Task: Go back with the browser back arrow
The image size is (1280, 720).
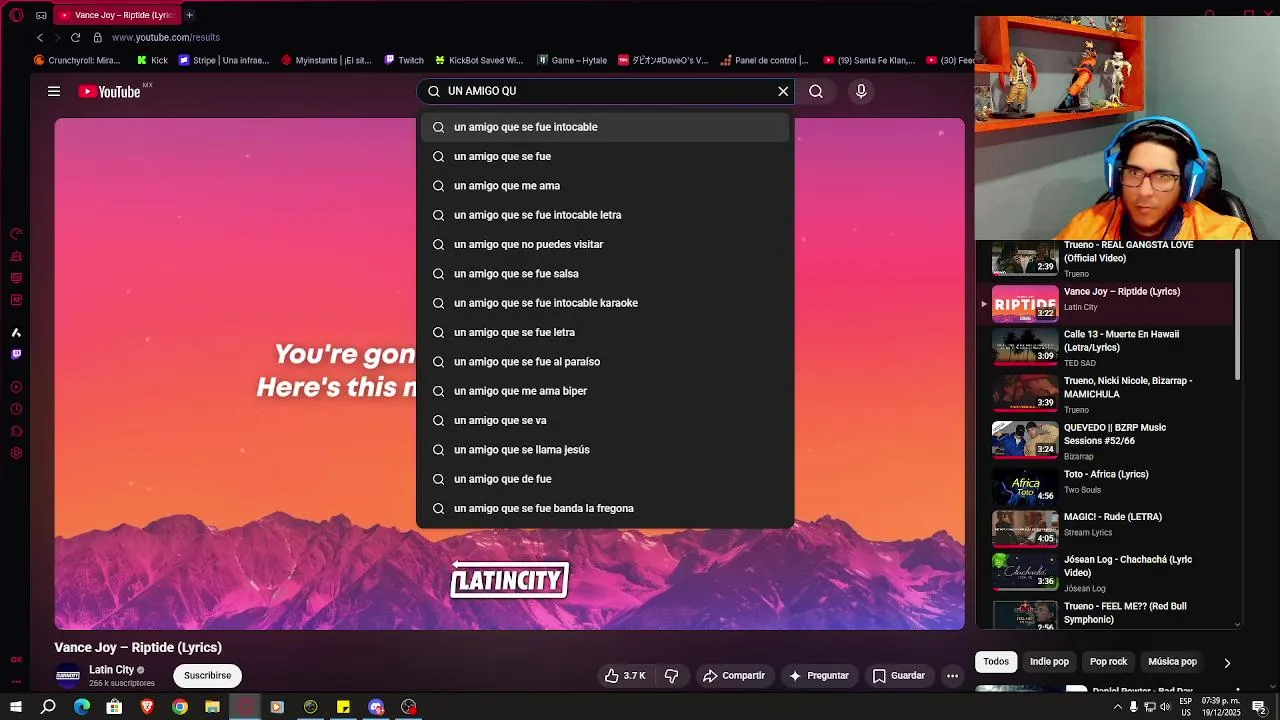Action: (x=40, y=37)
